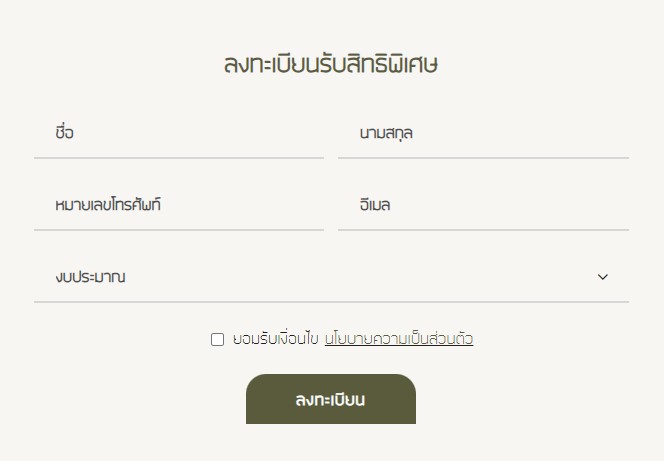
Task: Click the ลงทะเบียนรับสิทธิพิเศษ form heading
Action: click(x=331, y=65)
